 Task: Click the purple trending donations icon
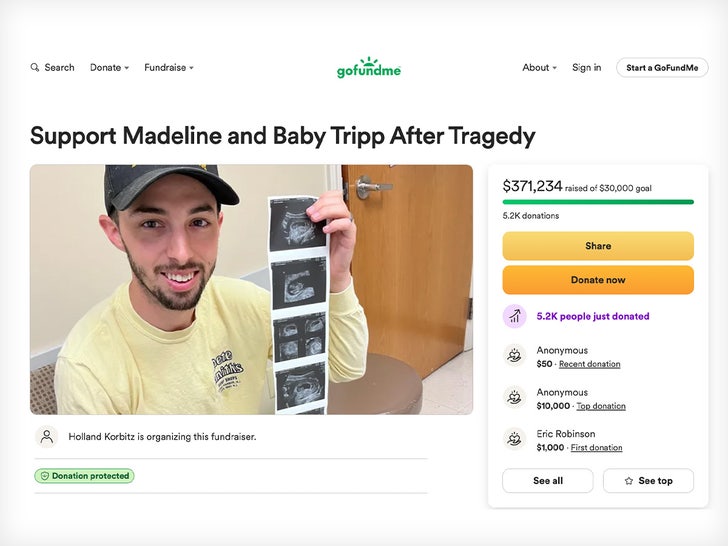coord(514,316)
